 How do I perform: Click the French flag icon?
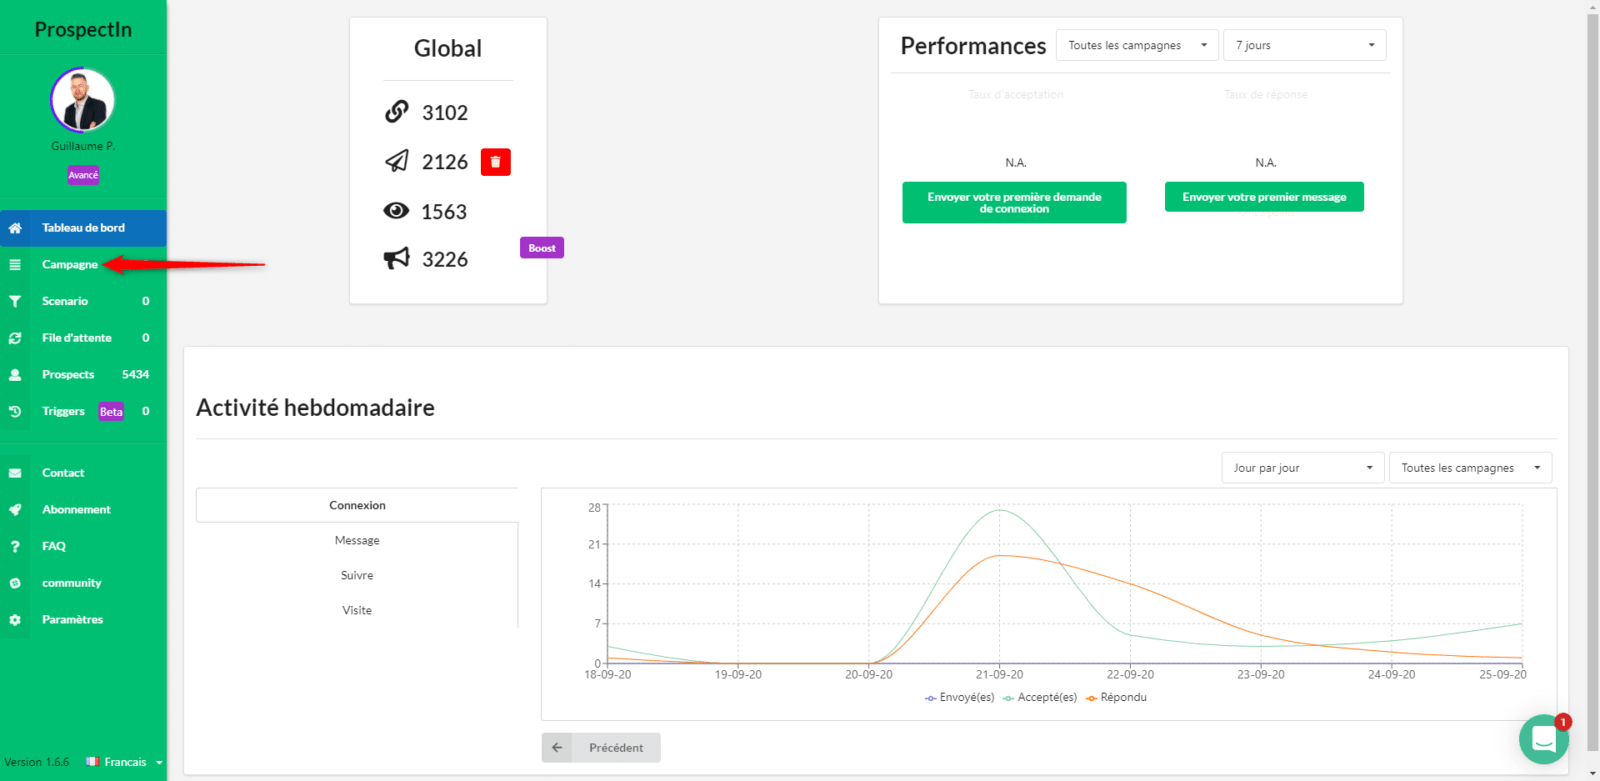pyautogui.click(x=93, y=762)
